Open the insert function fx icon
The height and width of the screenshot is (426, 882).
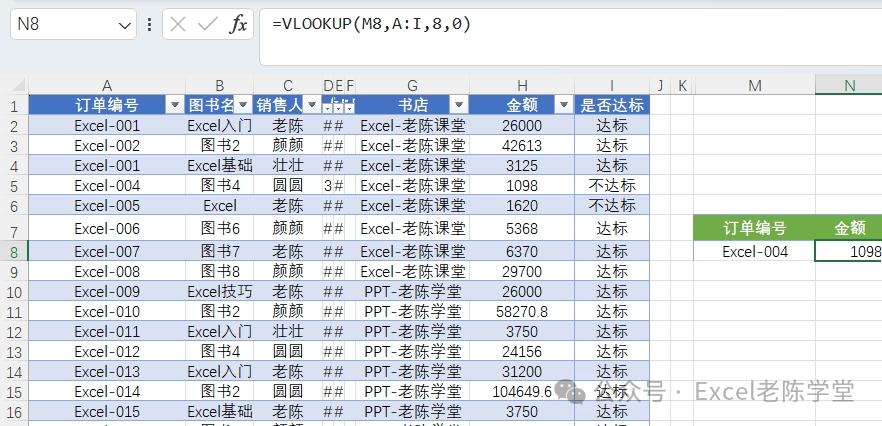pos(238,24)
